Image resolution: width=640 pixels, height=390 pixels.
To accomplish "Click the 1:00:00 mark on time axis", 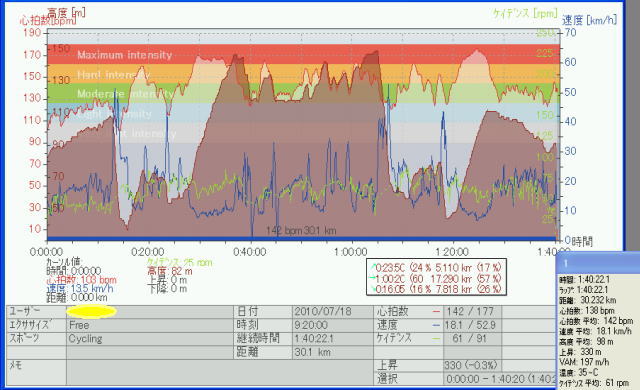I will (351, 252).
